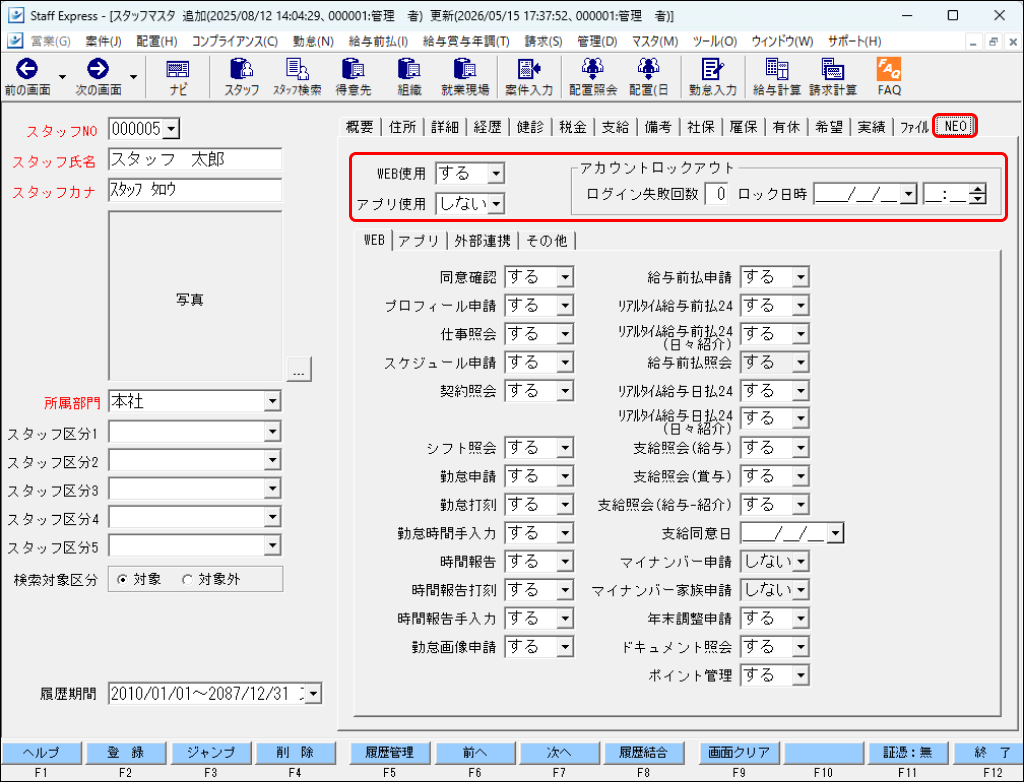Open the 案件入力 icon
The image size is (1024, 782).
coord(529,77)
